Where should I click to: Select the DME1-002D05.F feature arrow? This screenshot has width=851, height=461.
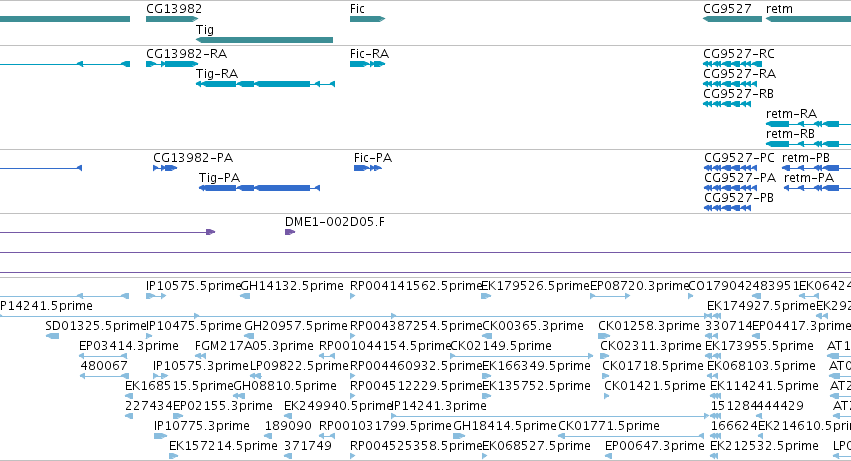[290, 232]
